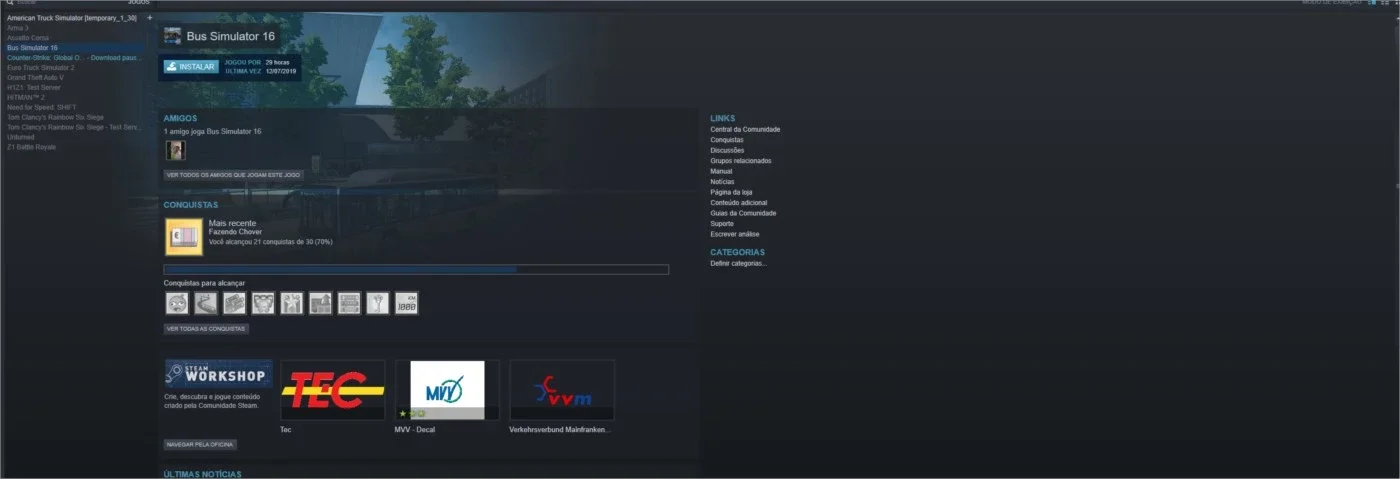
Task: Open the Página da loja link
Action: (x=731, y=192)
